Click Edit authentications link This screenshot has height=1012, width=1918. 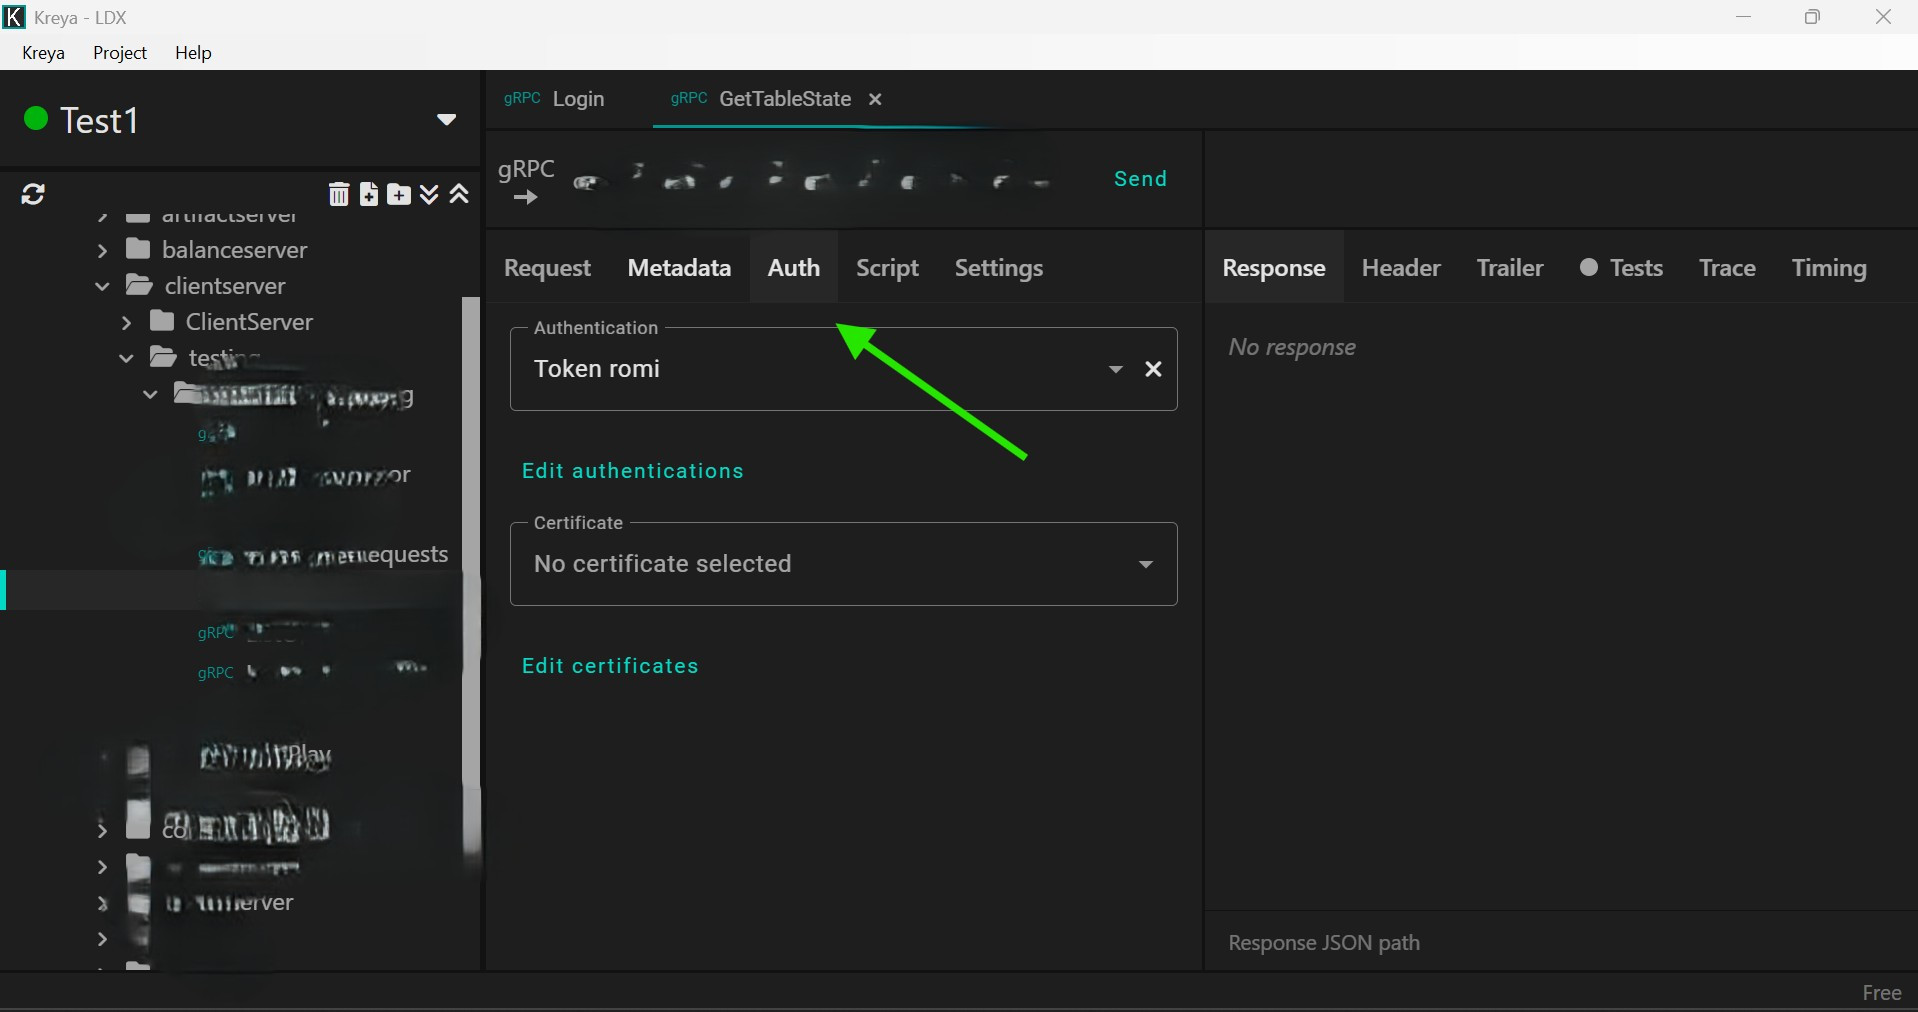(633, 471)
